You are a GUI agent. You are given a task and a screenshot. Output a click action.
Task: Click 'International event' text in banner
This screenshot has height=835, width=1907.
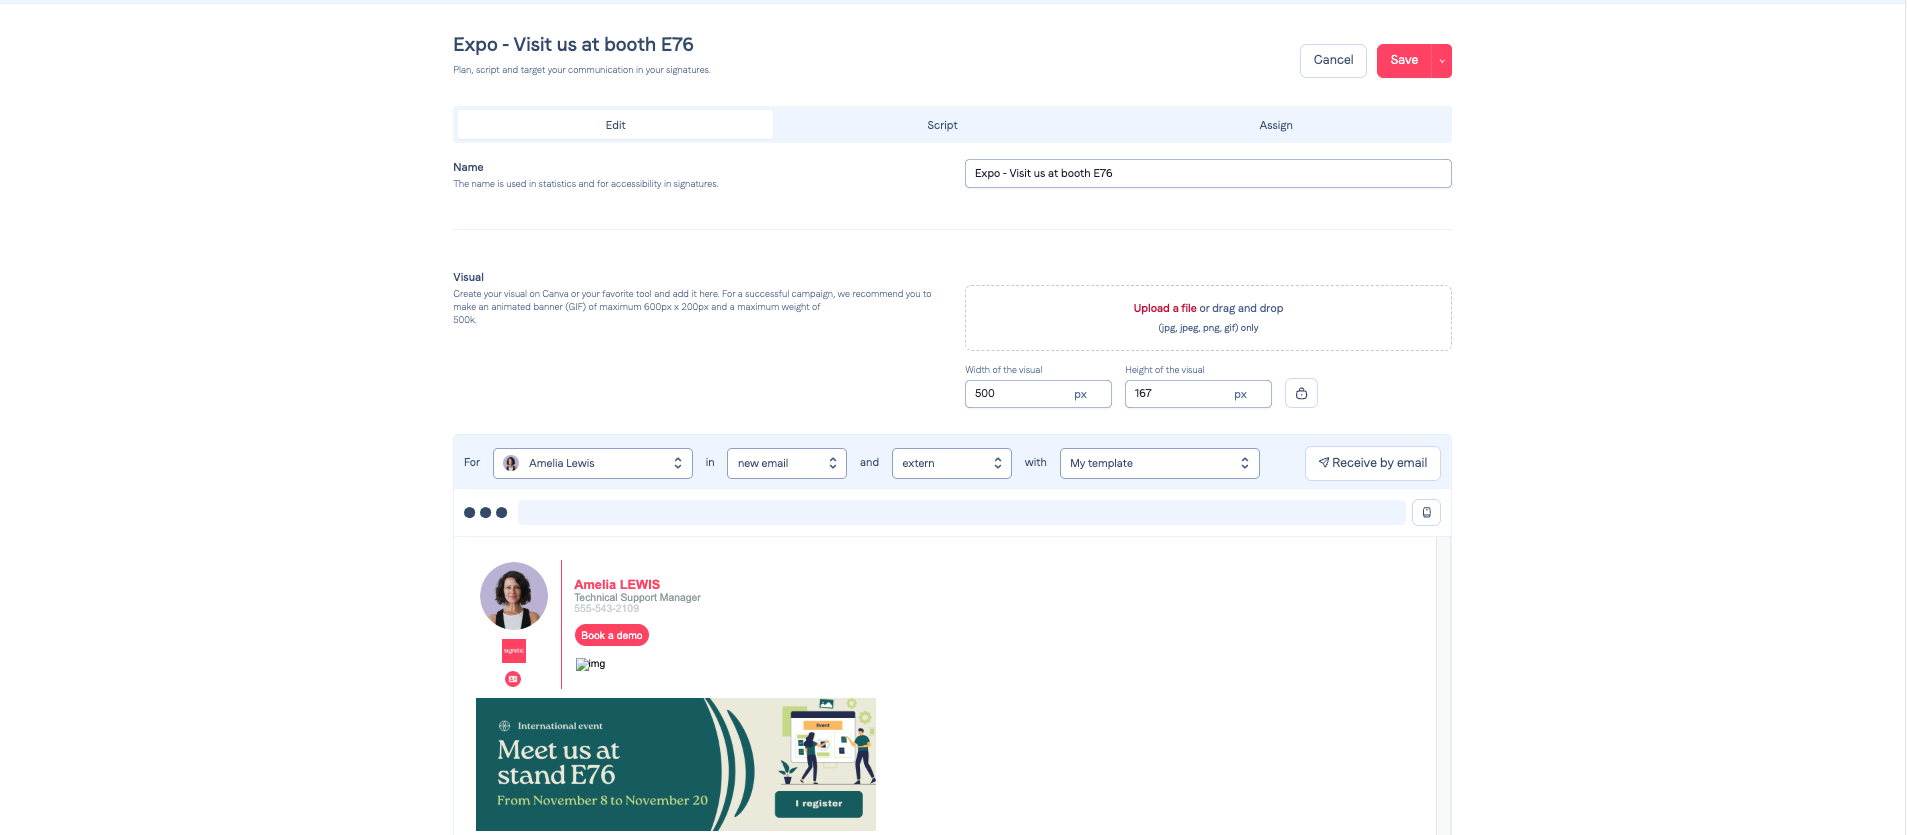coord(560,726)
